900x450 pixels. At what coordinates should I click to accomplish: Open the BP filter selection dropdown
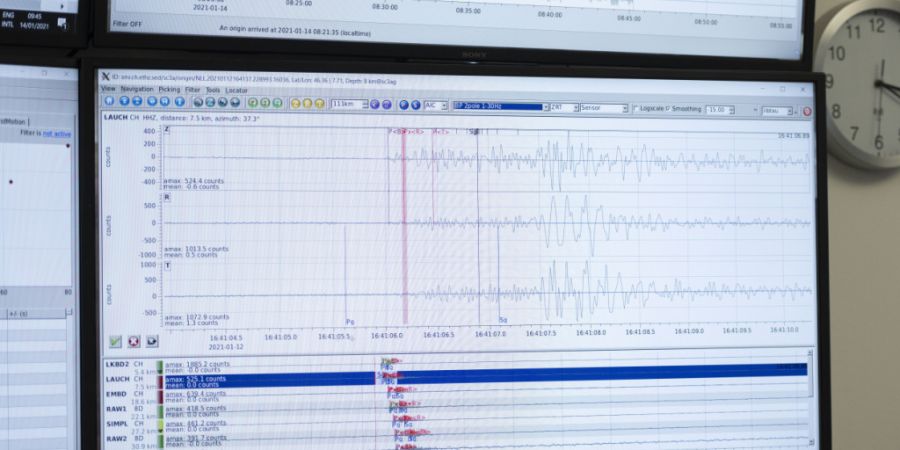(x=499, y=106)
